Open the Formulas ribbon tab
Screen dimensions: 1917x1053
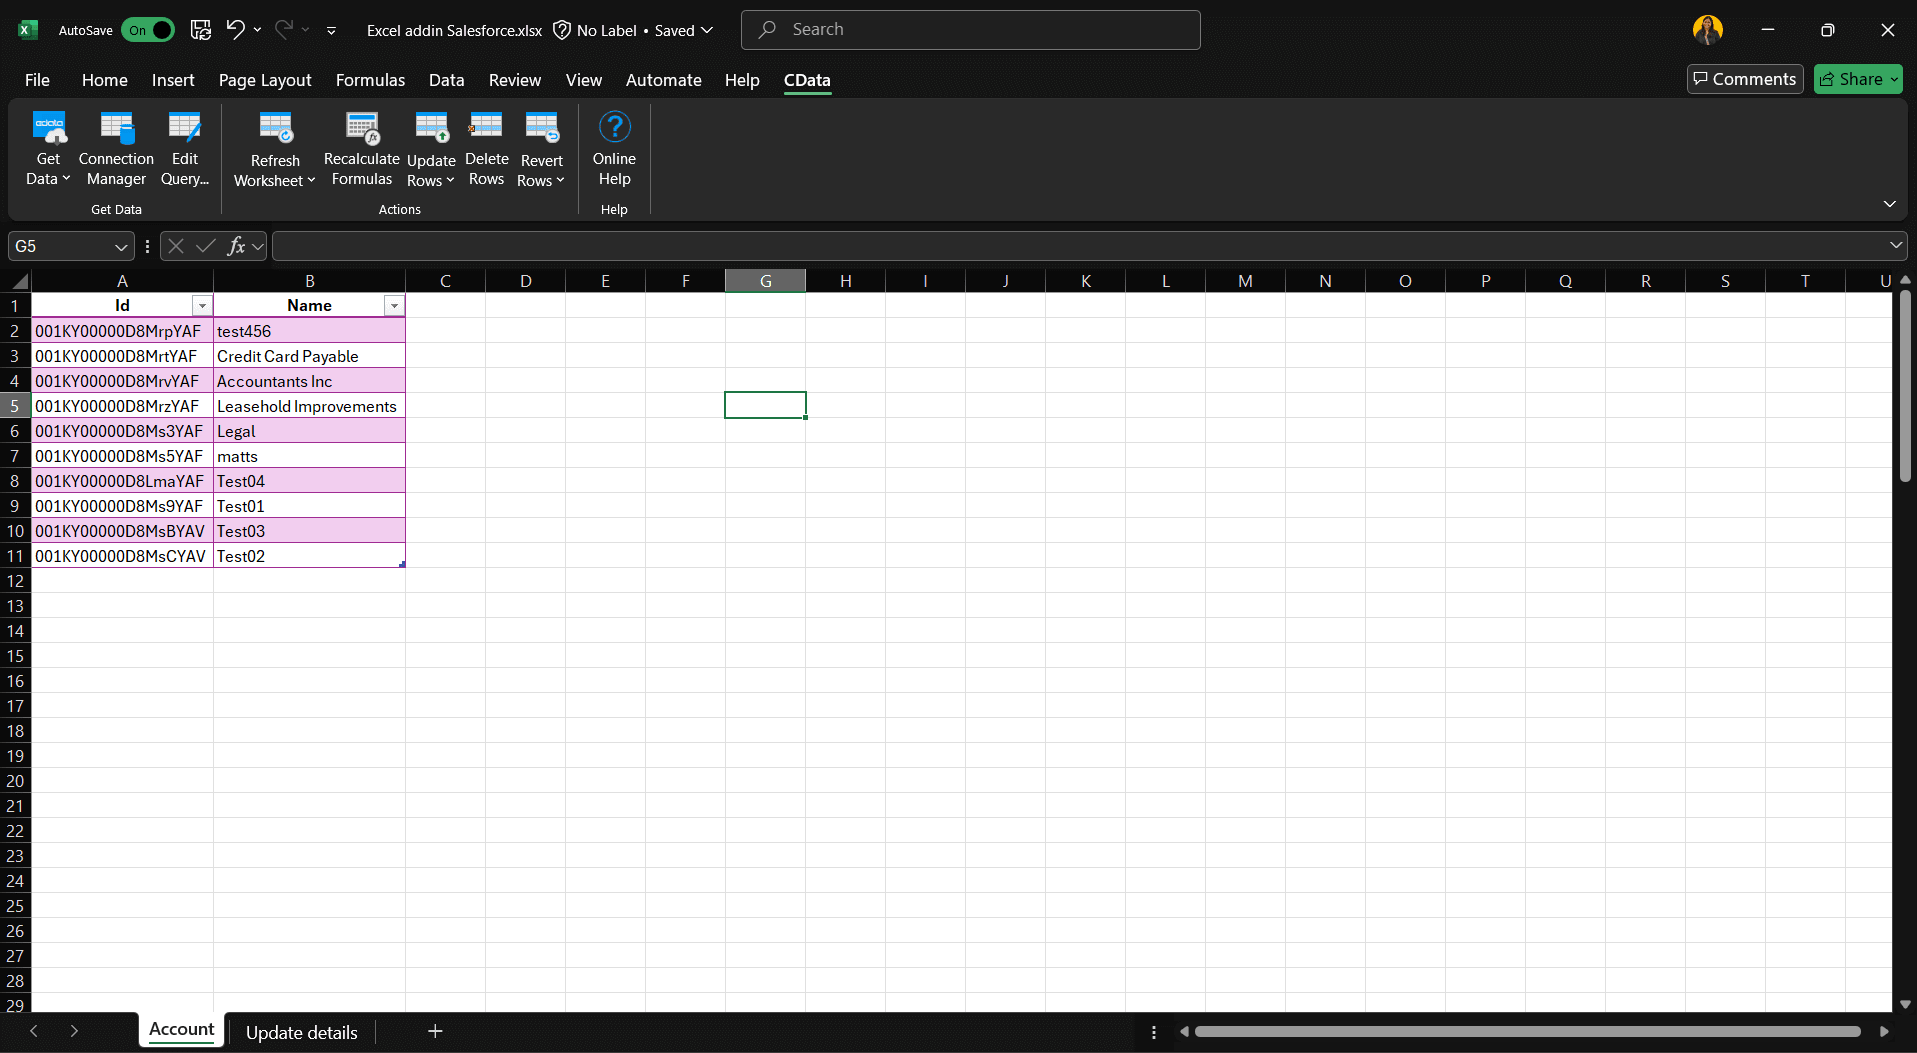(x=370, y=80)
